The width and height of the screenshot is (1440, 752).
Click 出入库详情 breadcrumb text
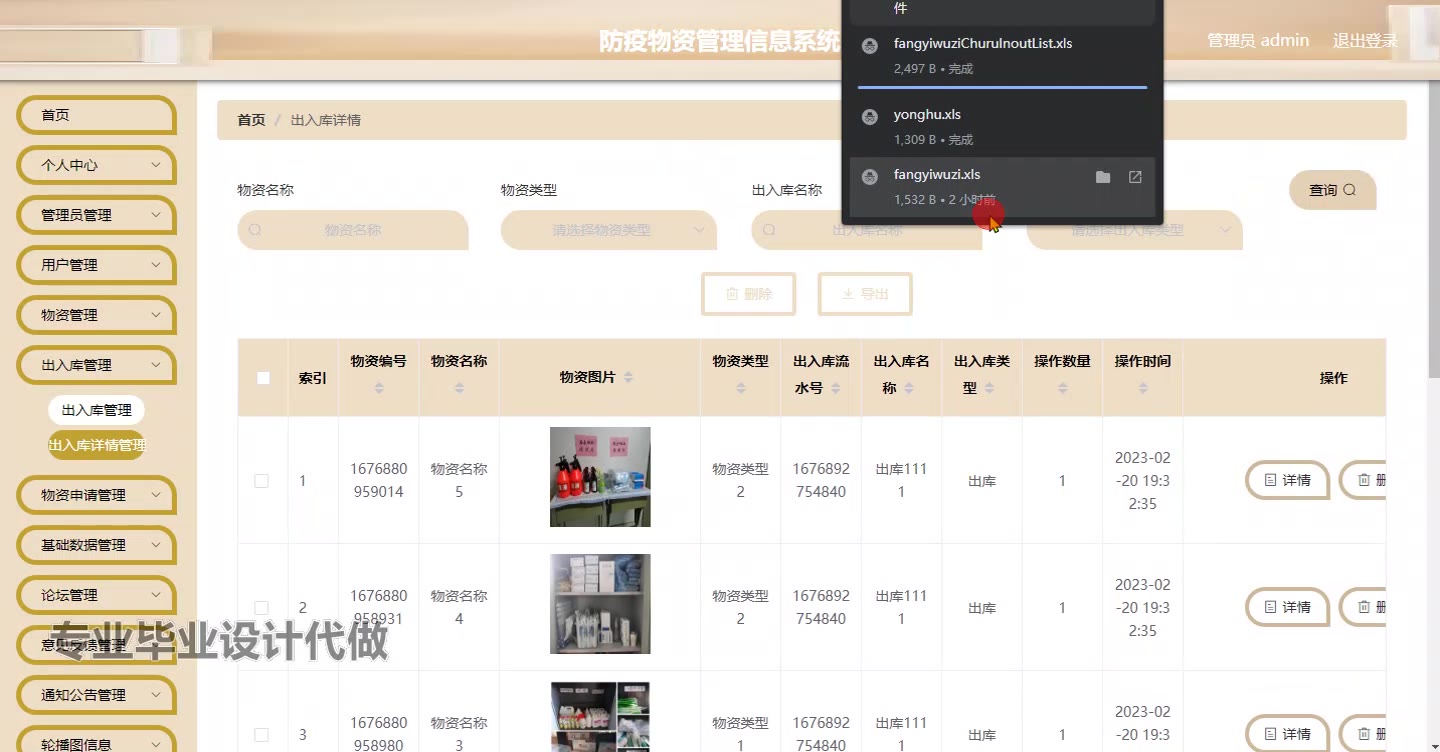(326, 120)
